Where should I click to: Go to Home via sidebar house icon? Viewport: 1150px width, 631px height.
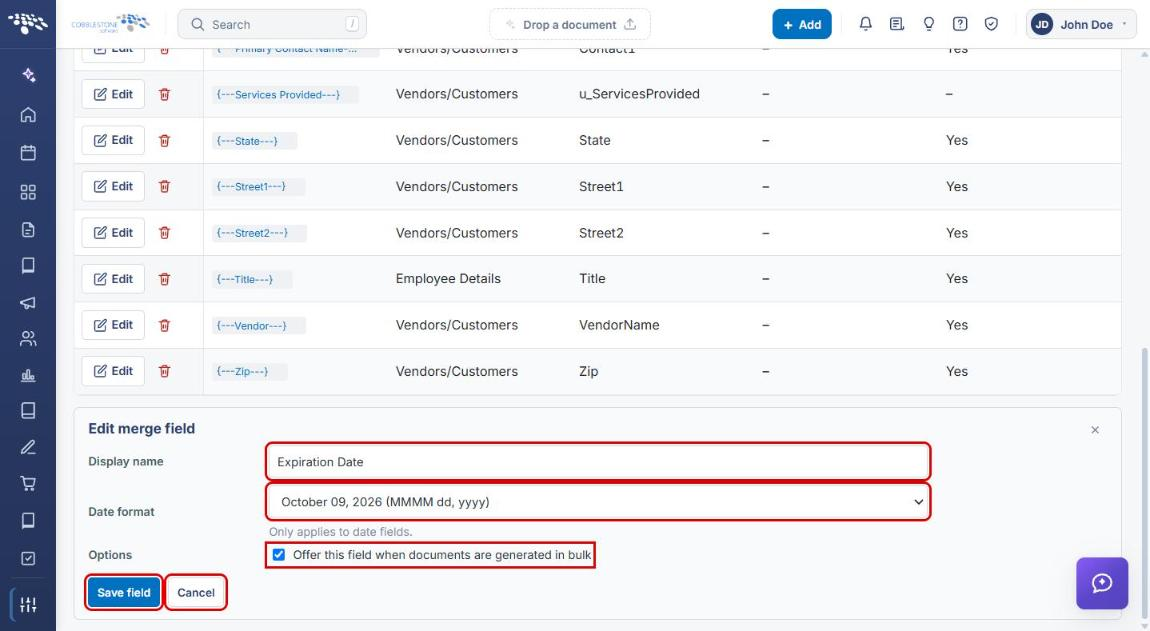click(28, 114)
